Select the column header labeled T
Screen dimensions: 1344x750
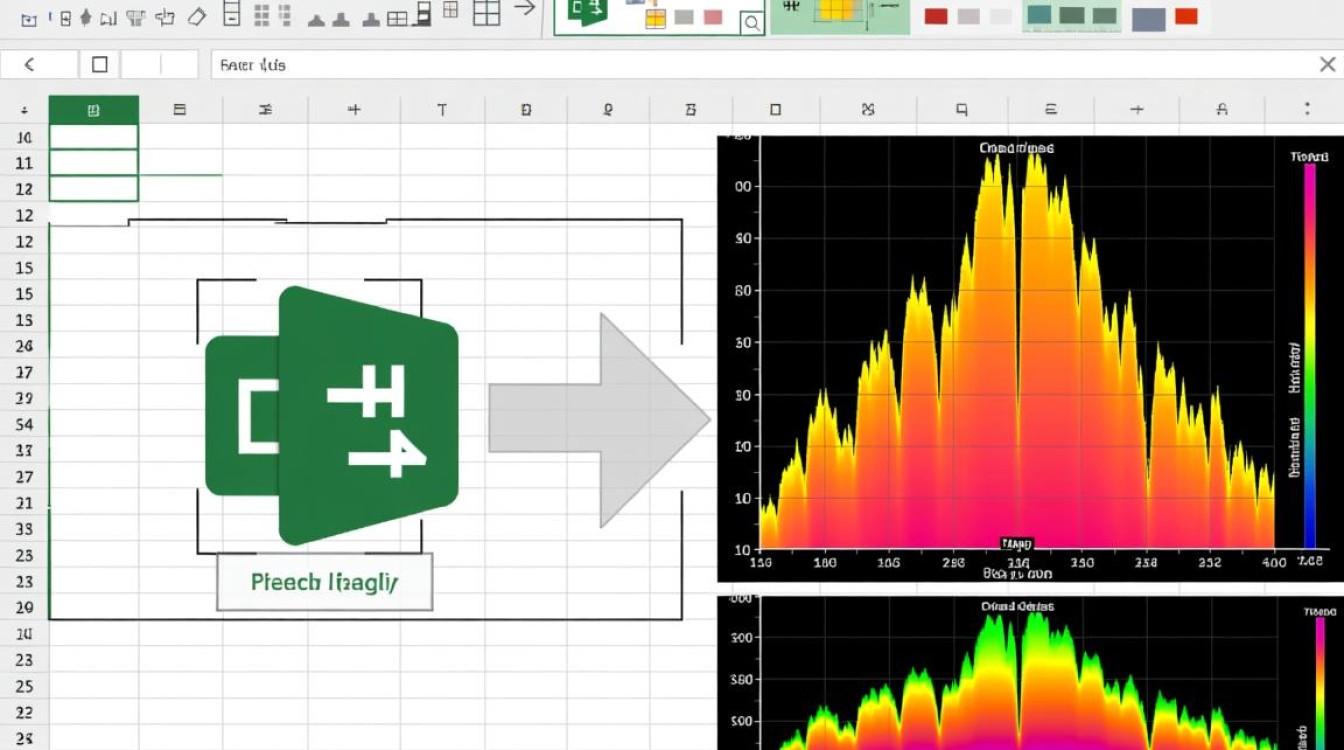point(442,110)
